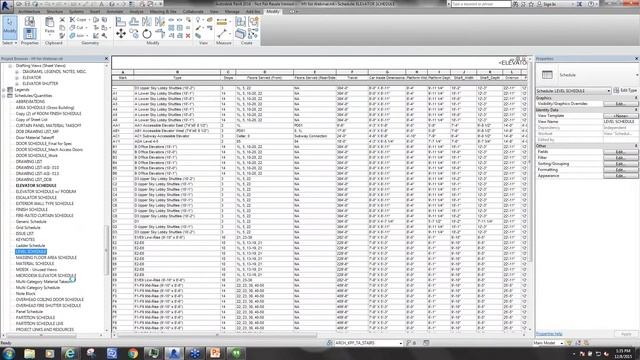Select the Trim/Extend to Corner tool
The height and width of the screenshot is (360, 640).
click(x=160, y=34)
